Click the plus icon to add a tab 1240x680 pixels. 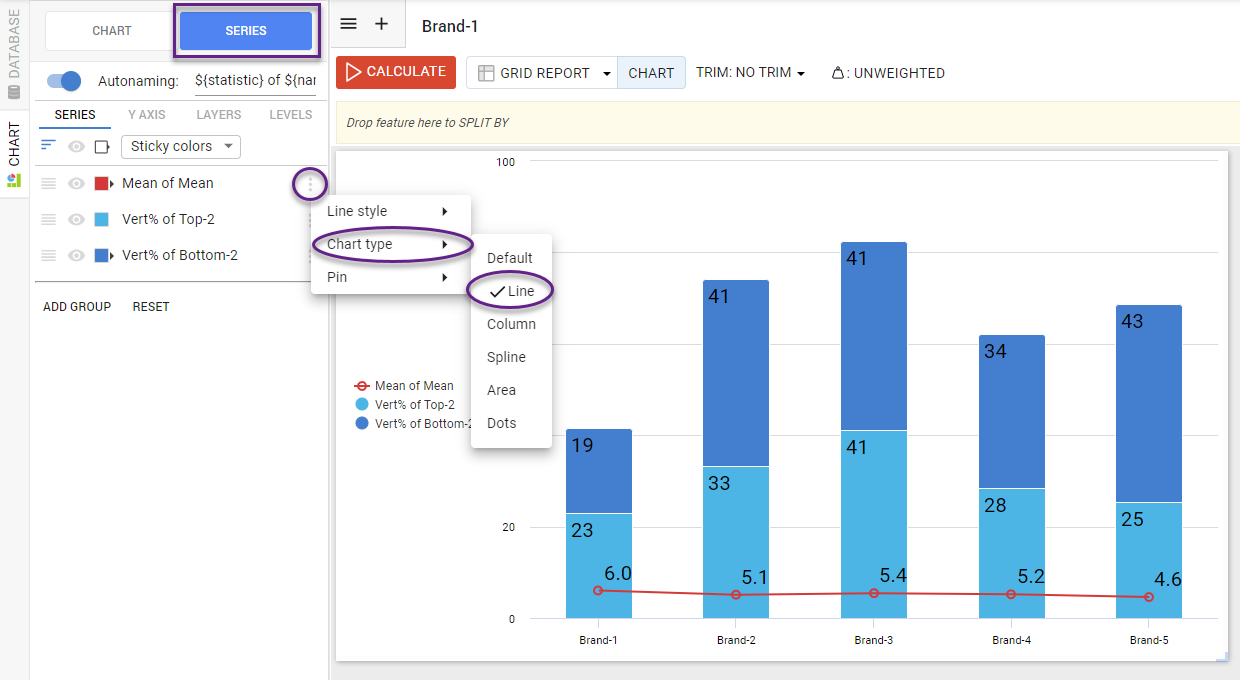pos(381,24)
